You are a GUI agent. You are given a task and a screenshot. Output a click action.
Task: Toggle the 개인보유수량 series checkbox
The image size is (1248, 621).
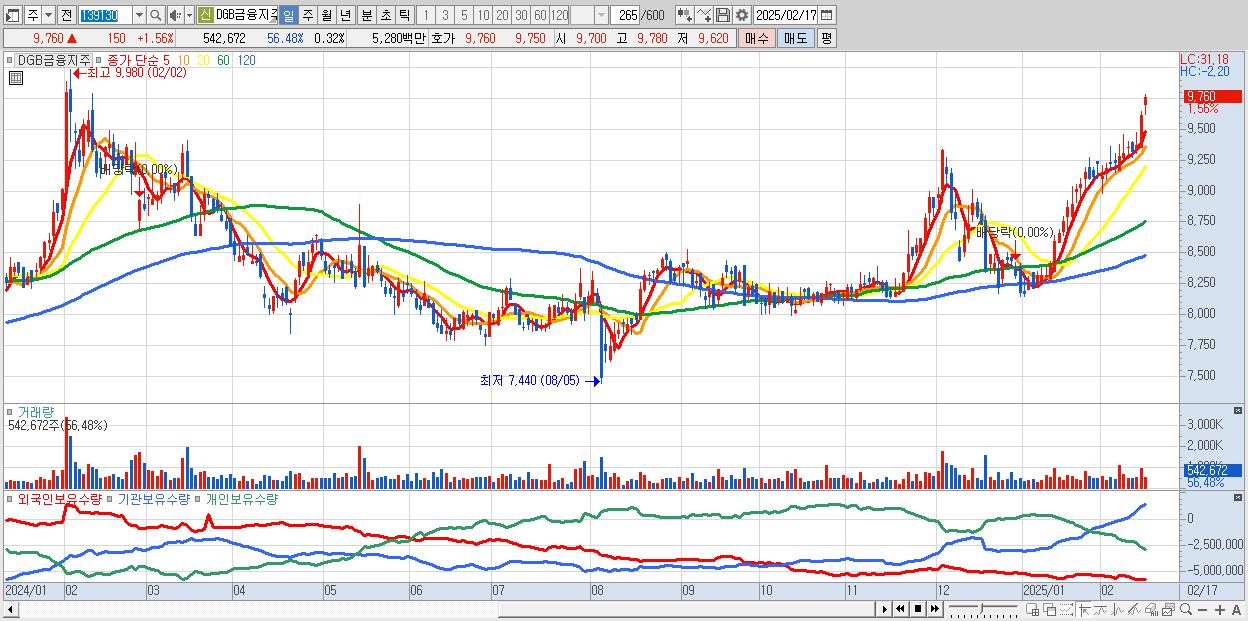(x=199, y=498)
